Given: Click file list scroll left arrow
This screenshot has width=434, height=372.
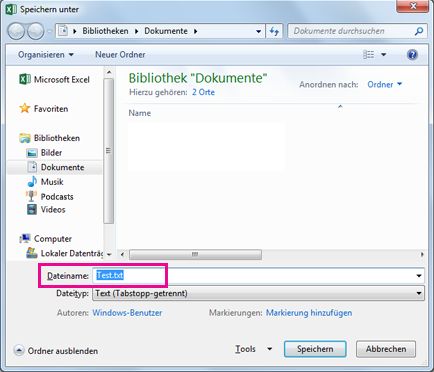Looking at the screenshot, I should tap(122, 254).
